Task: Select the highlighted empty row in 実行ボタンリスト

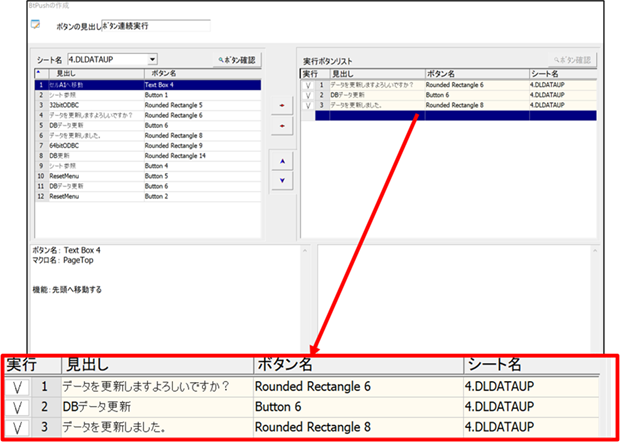Action: pyautogui.click(x=456, y=115)
